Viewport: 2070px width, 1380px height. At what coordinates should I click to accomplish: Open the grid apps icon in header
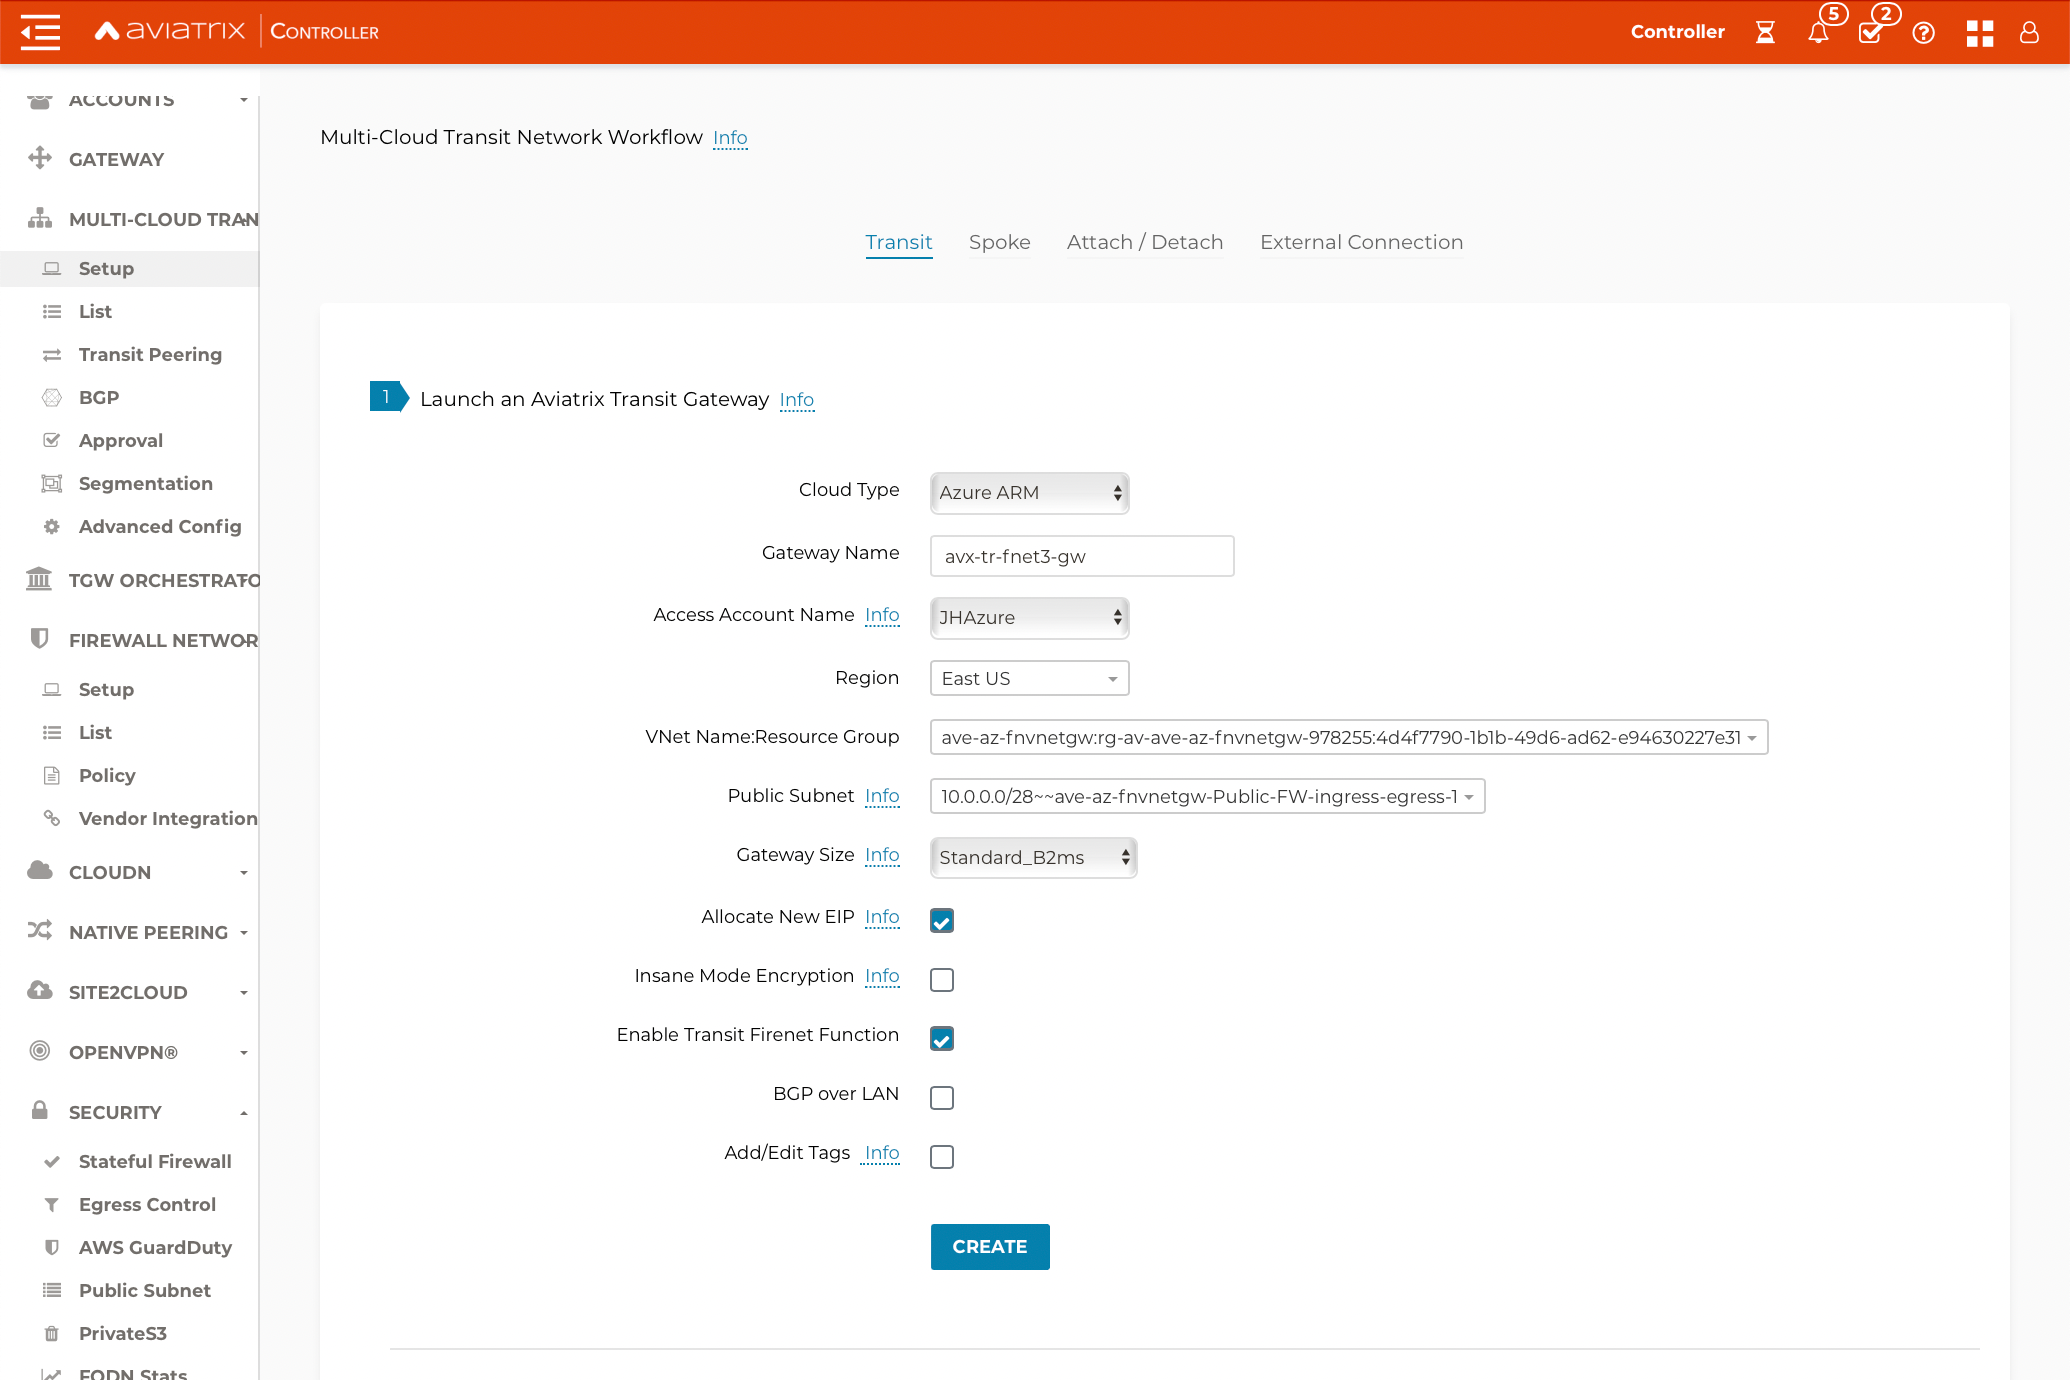click(1979, 32)
